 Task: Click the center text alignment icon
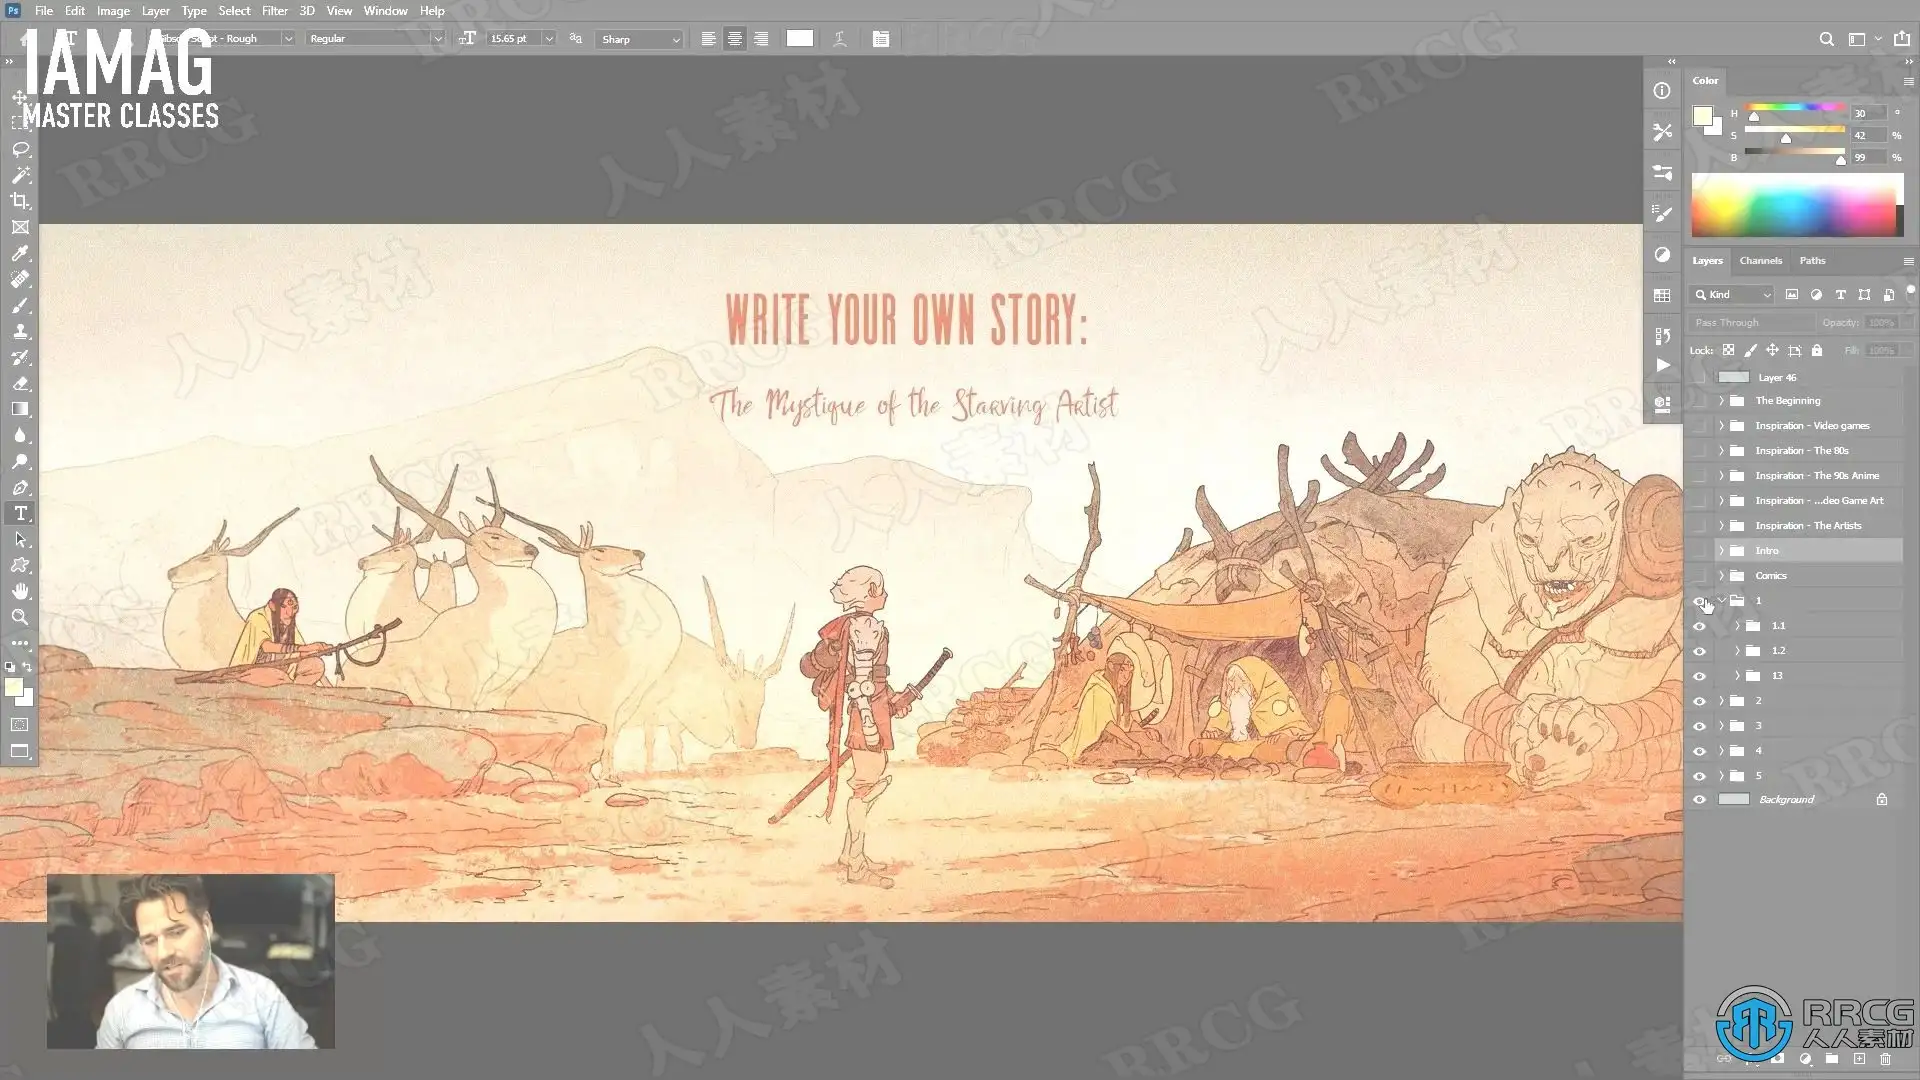[x=735, y=39]
